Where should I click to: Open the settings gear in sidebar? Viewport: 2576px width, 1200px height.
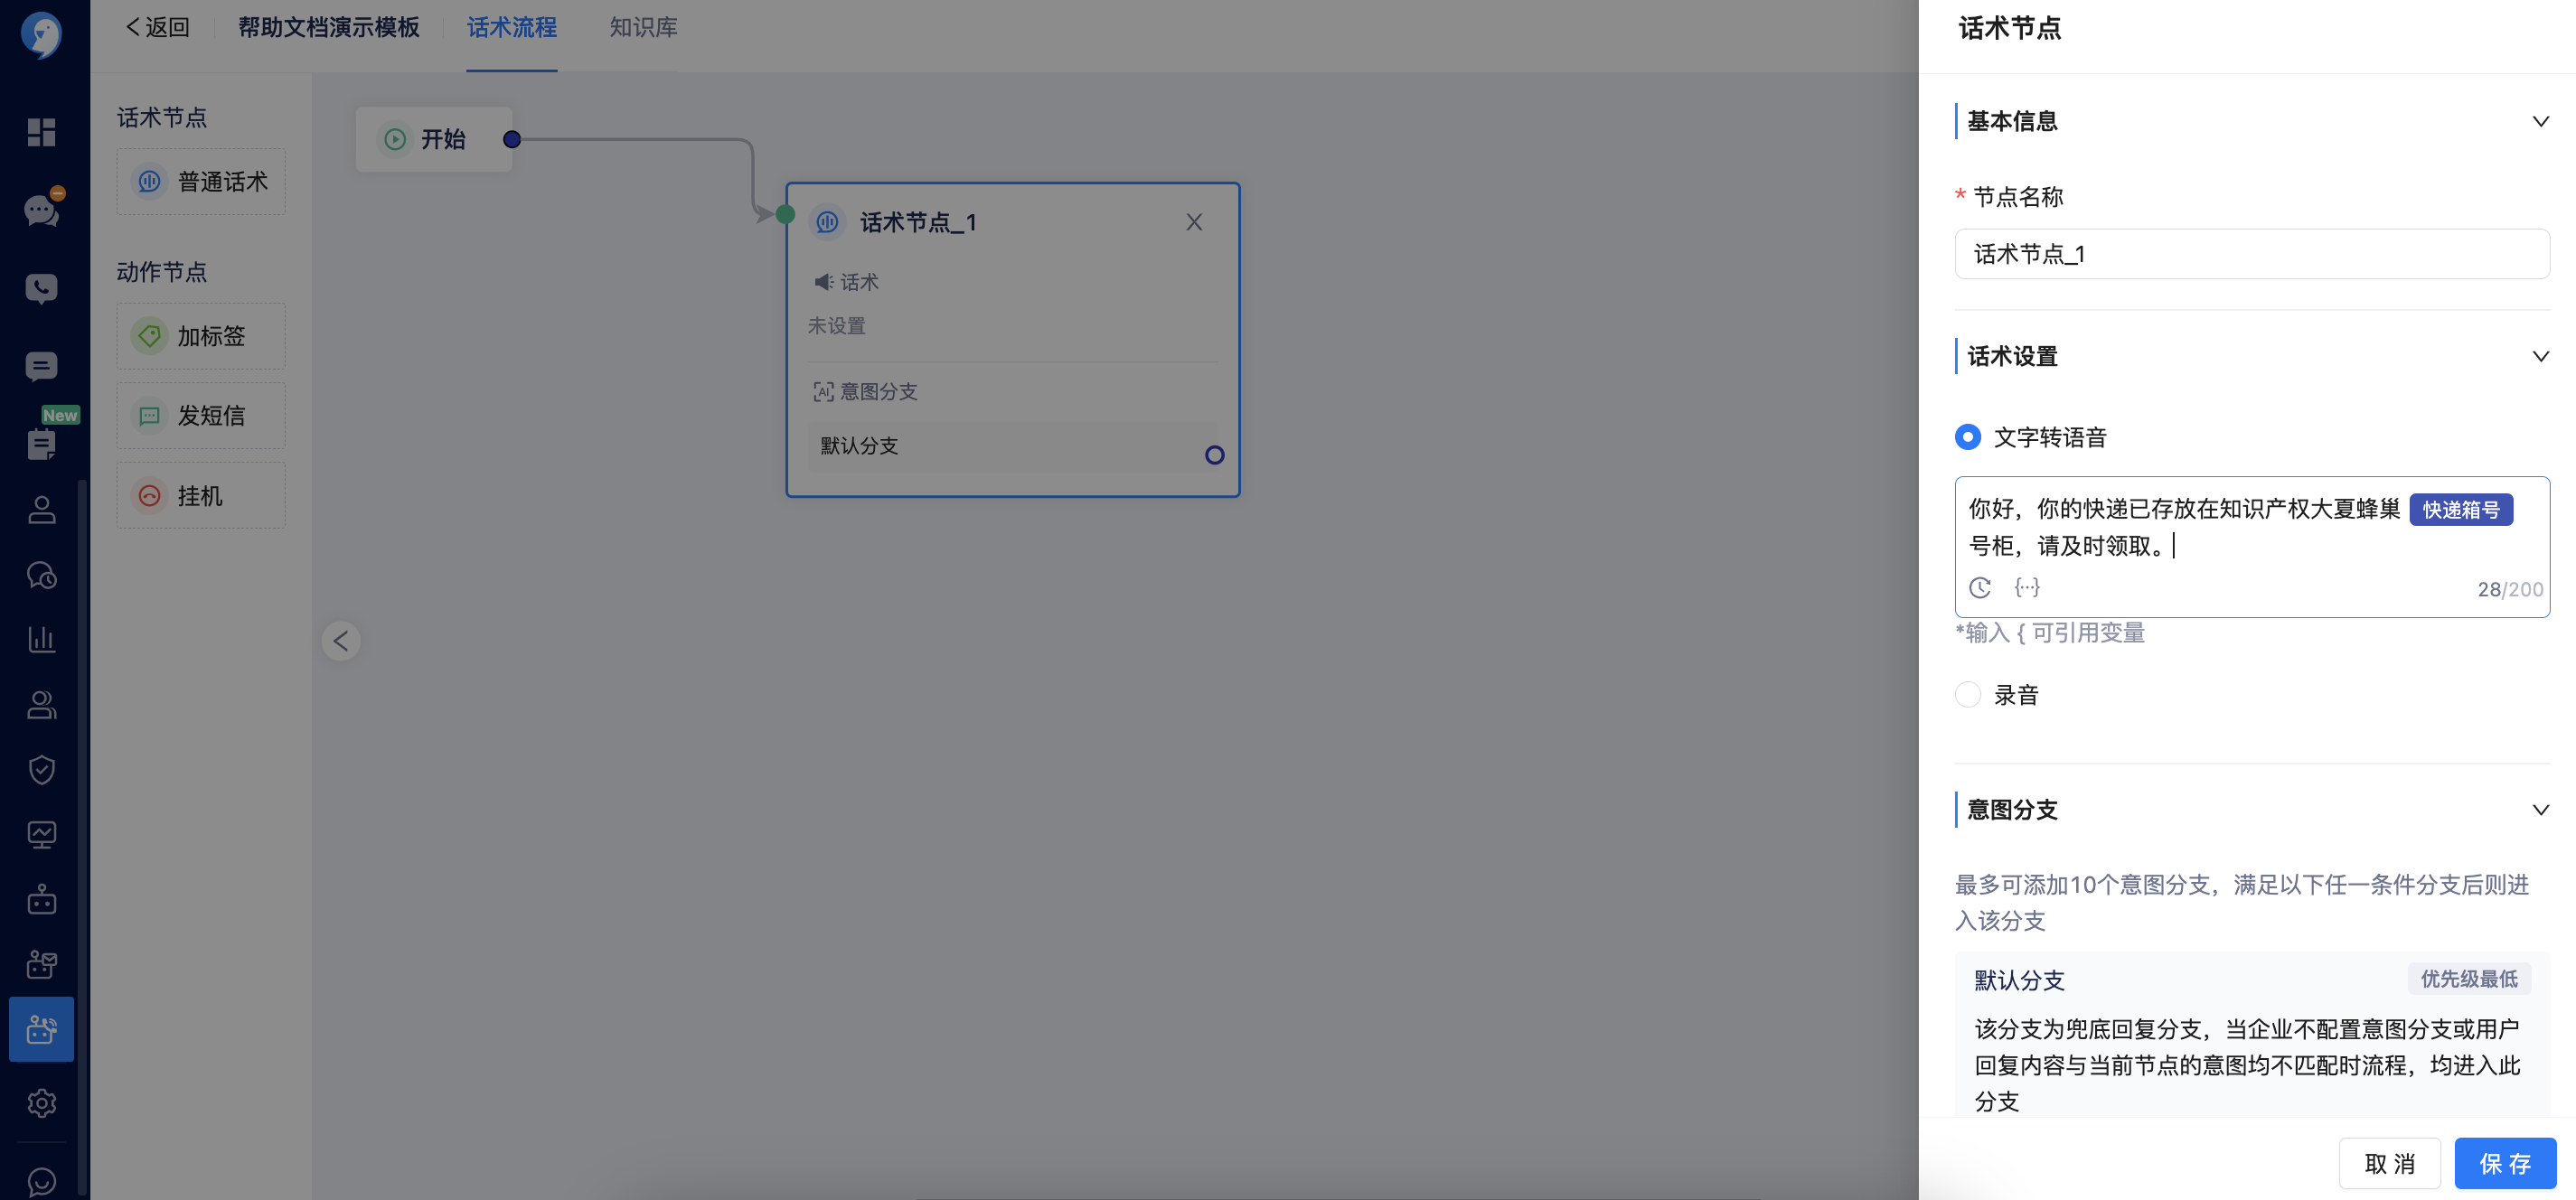pyautogui.click(x=41, y=1103)
